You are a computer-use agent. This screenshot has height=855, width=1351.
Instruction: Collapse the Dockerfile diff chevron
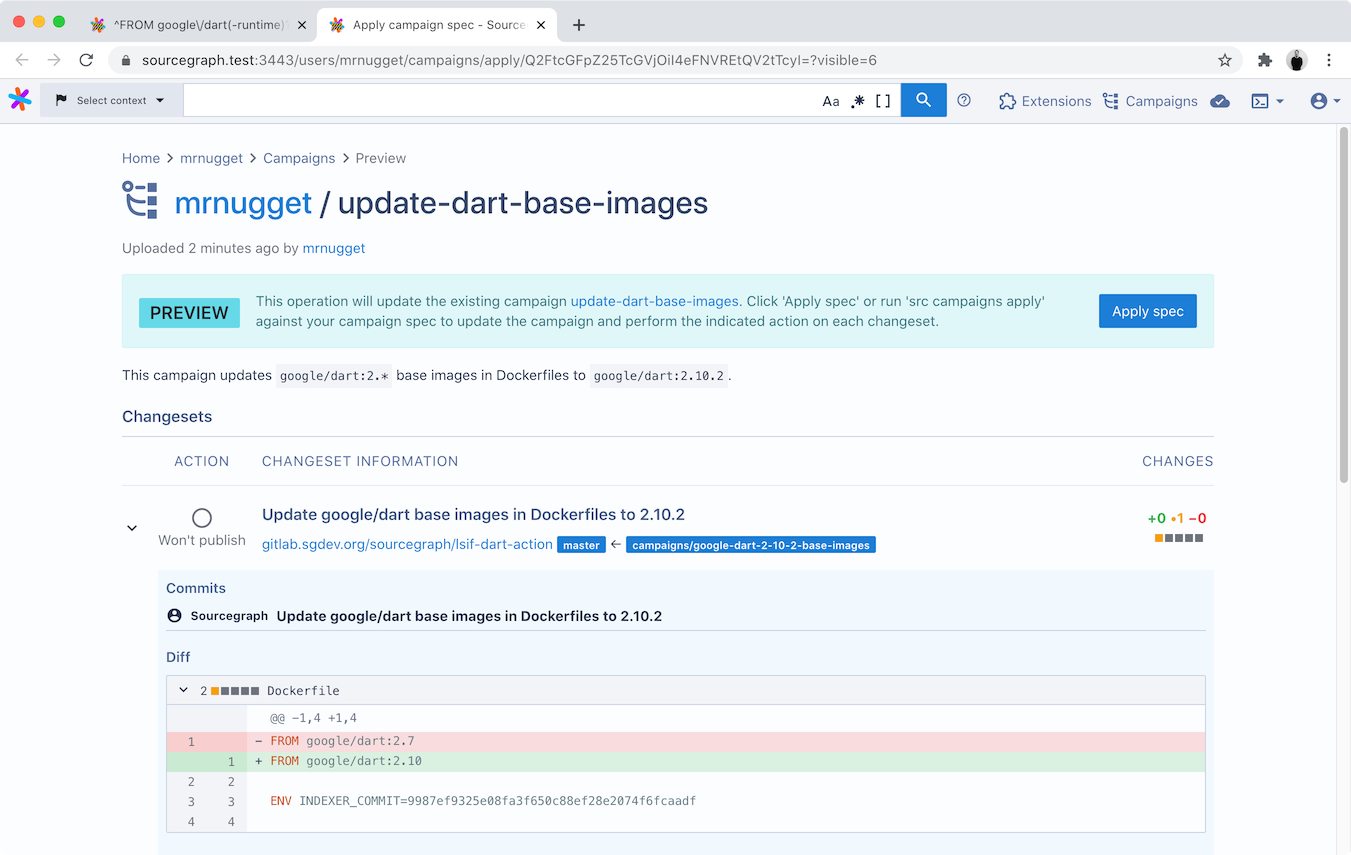click(x=183, y=690)
